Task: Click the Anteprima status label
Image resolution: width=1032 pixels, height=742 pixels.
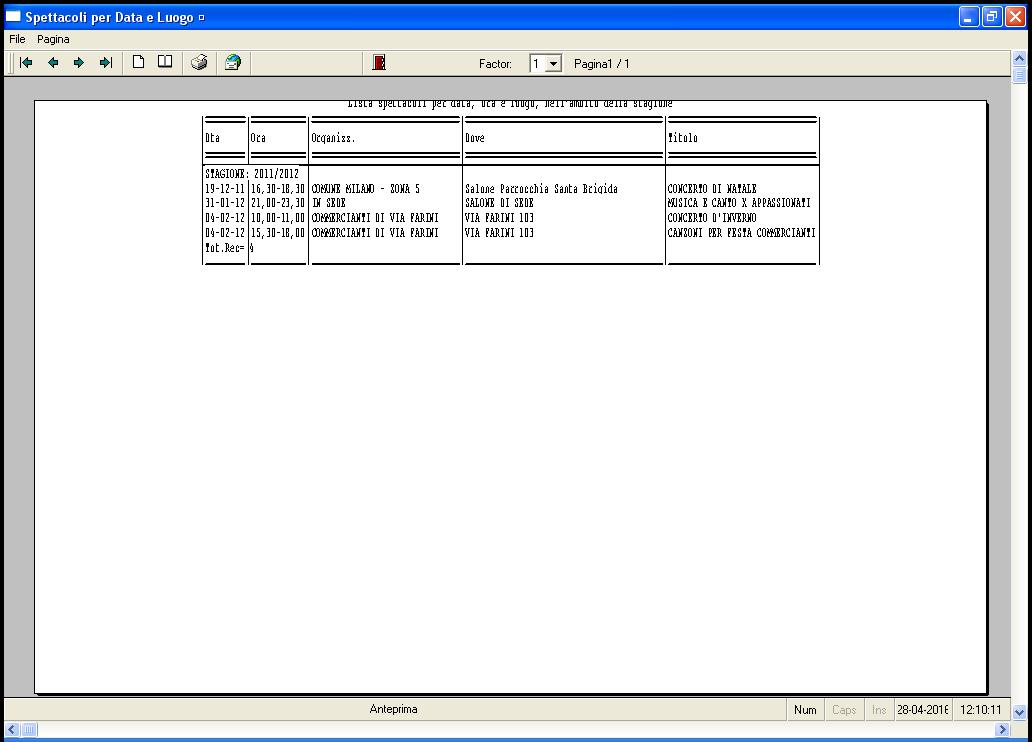Action: [x=394, y=709]
